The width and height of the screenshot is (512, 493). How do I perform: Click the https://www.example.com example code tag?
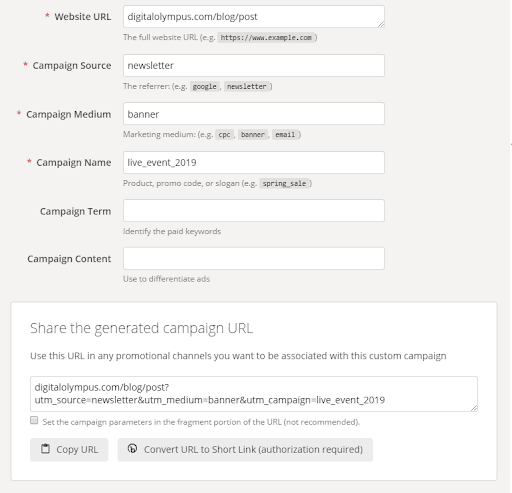pos(266,38)
